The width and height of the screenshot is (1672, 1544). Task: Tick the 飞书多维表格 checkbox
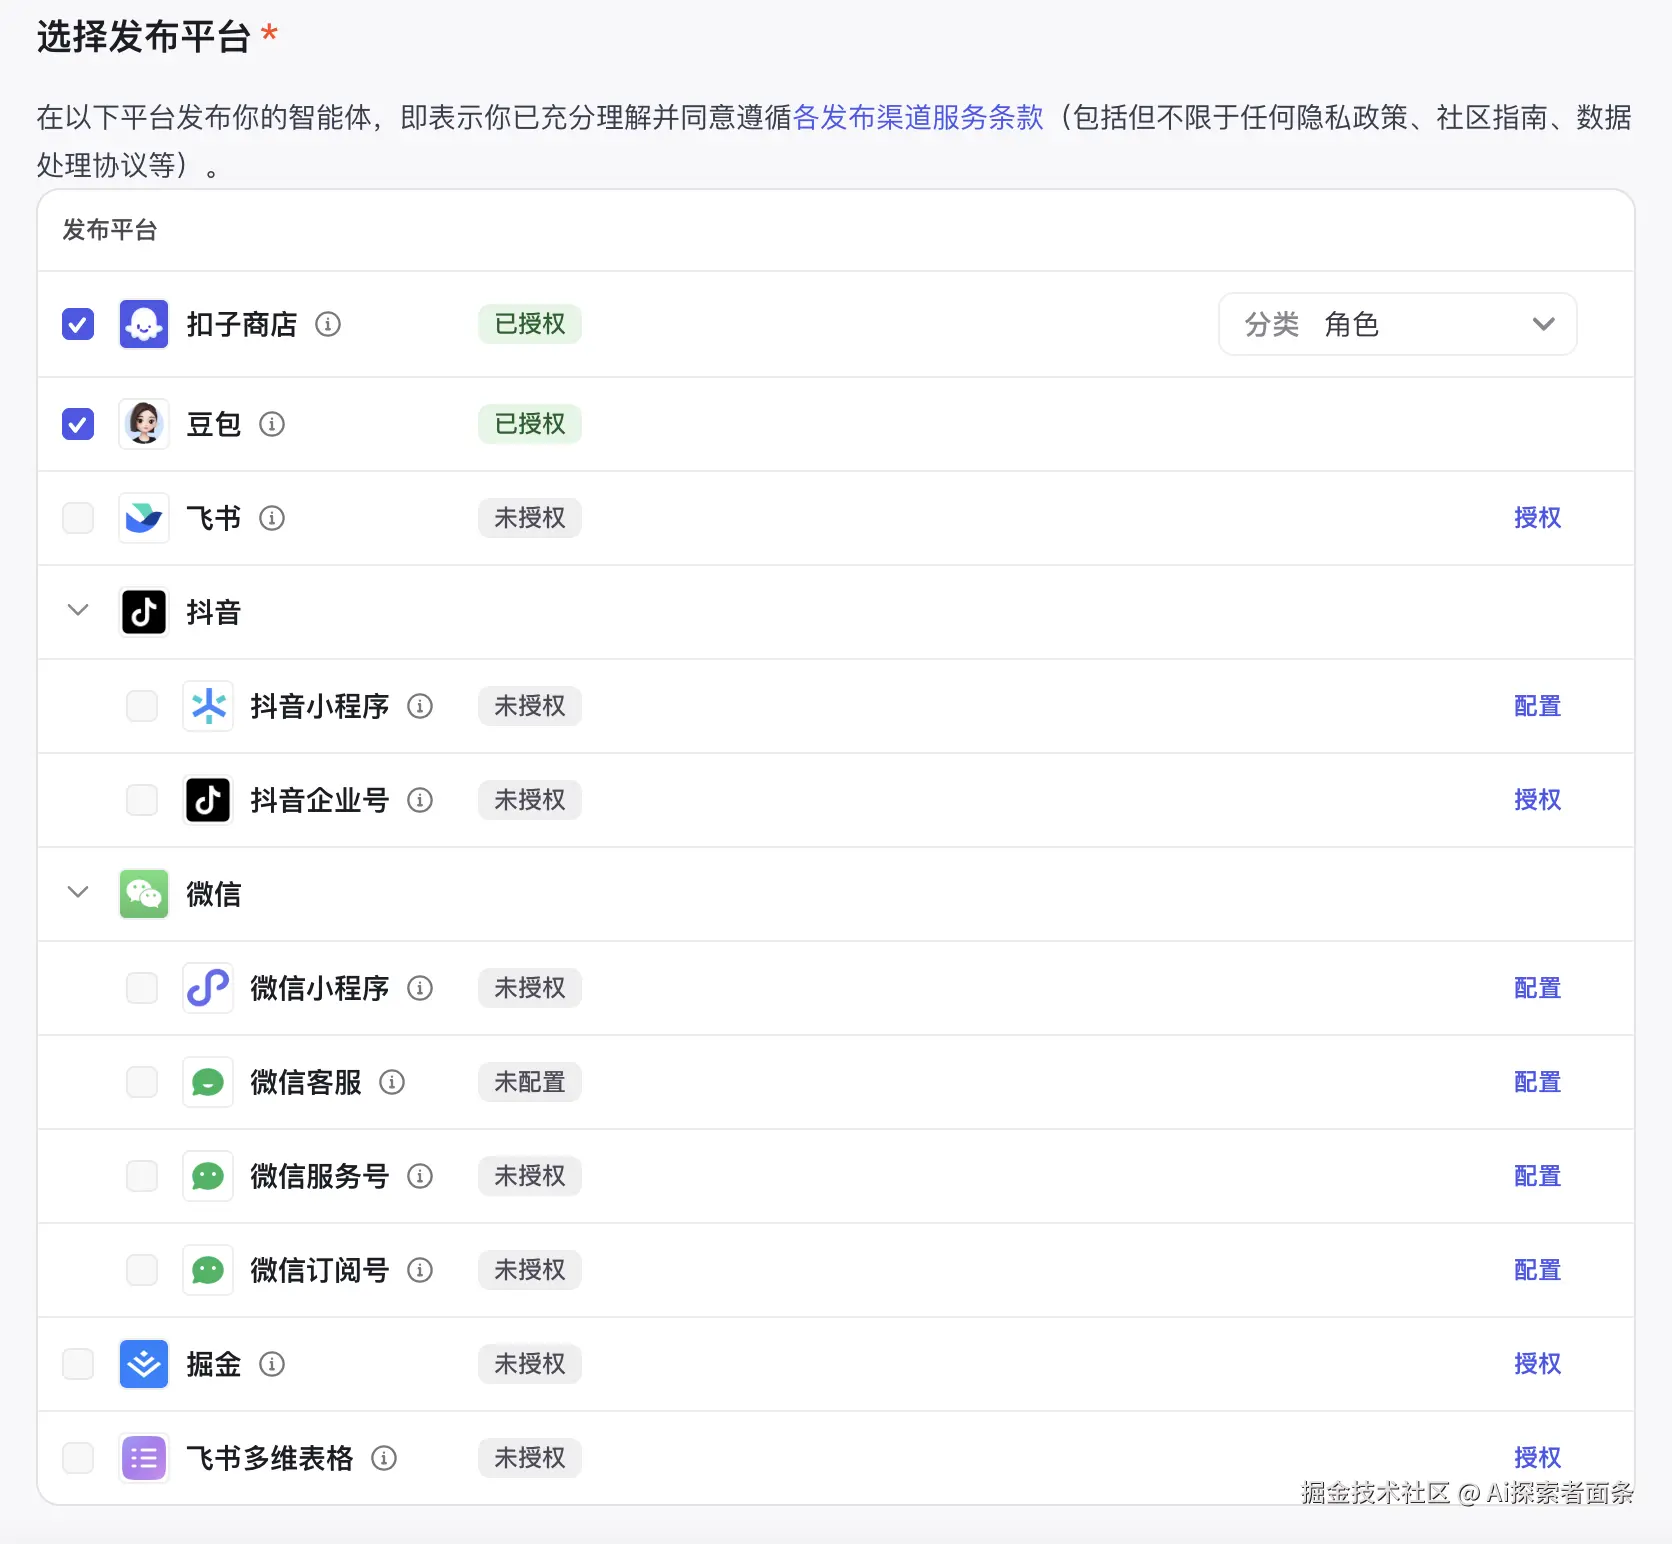click(78, 1458)
